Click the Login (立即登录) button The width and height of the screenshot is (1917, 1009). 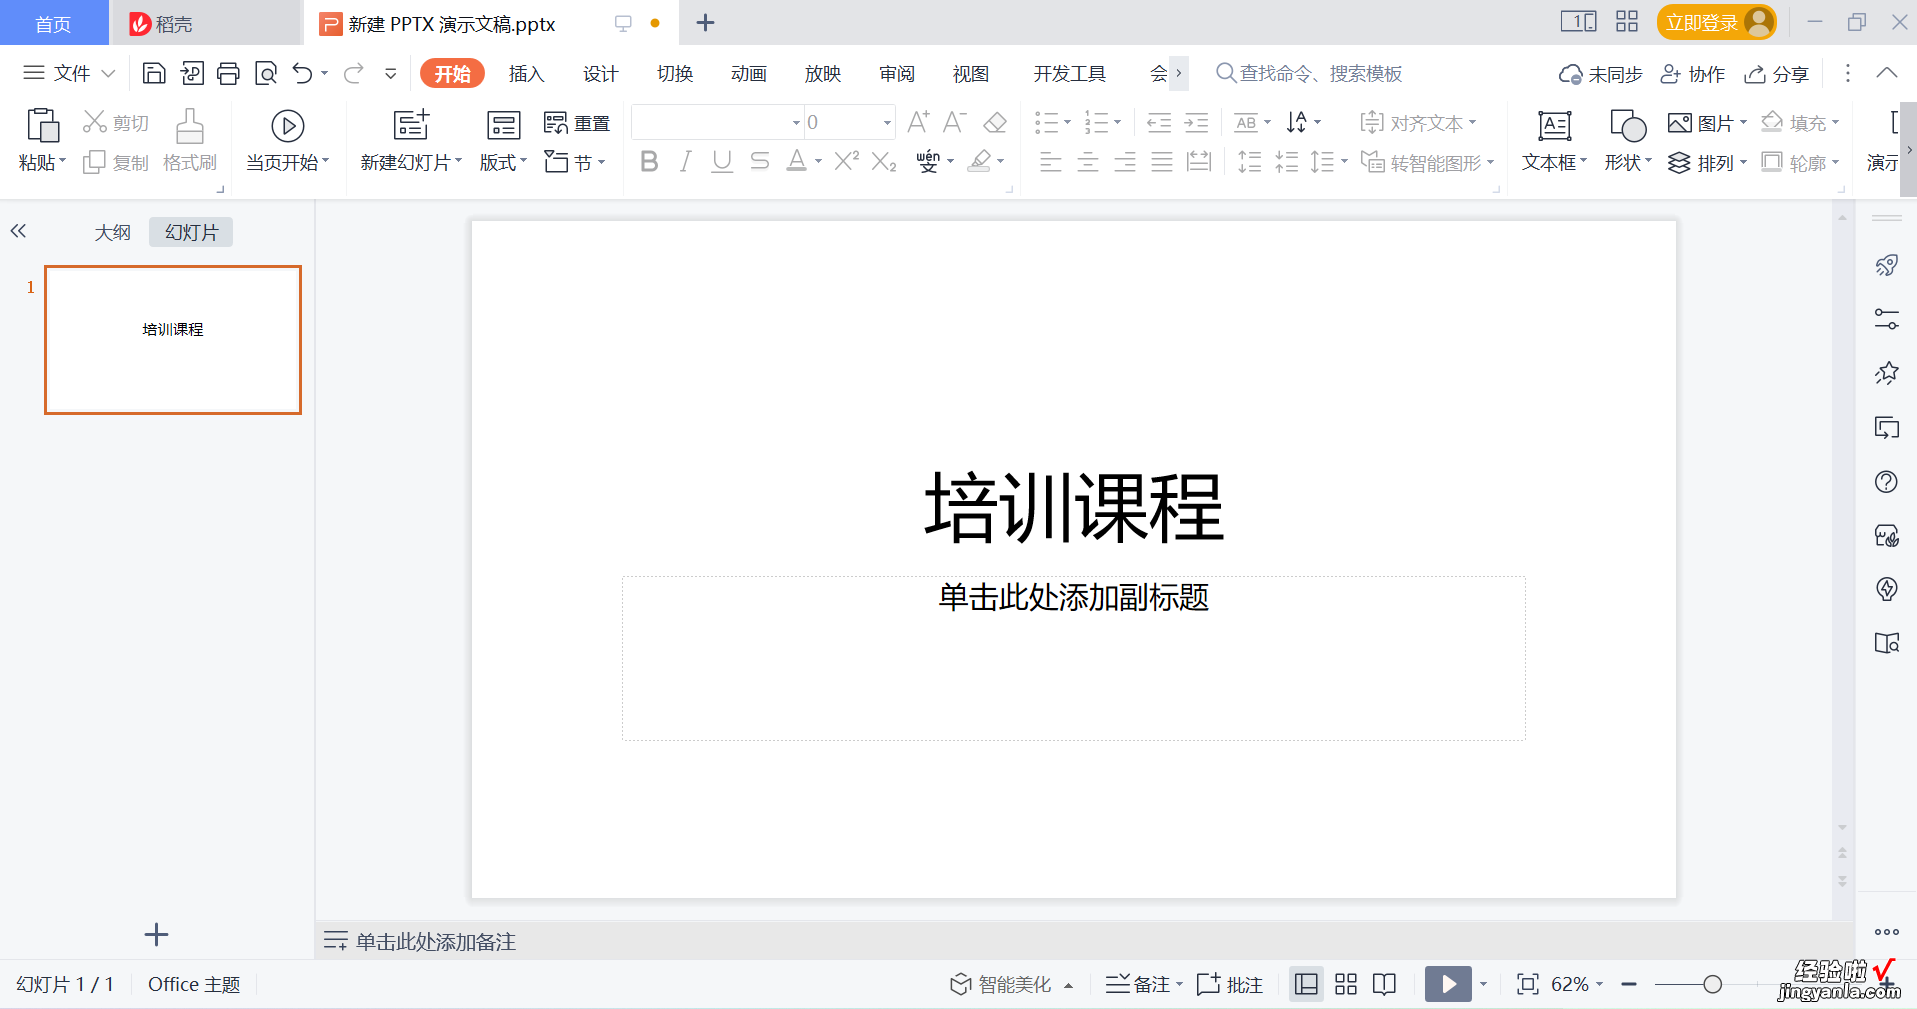click(x=1716, y=22)
